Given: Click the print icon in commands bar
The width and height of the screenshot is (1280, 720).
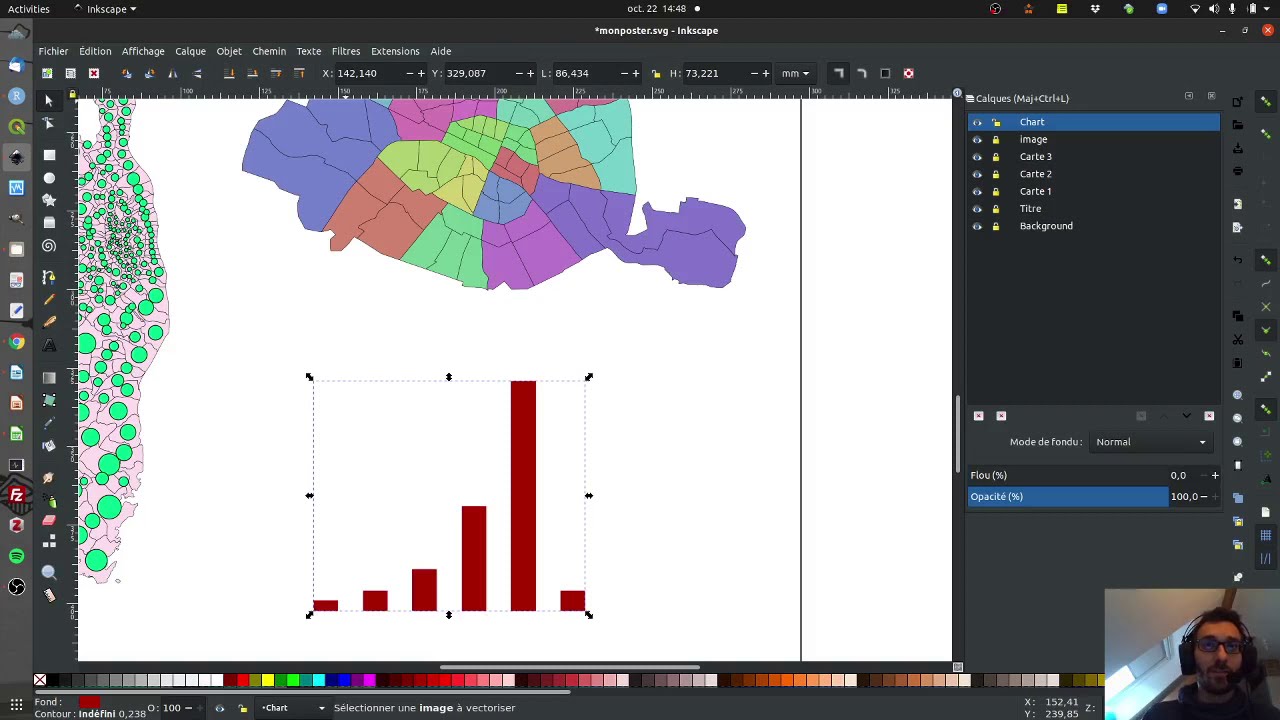Looking at the screenshot, I should pos(1238,171).
